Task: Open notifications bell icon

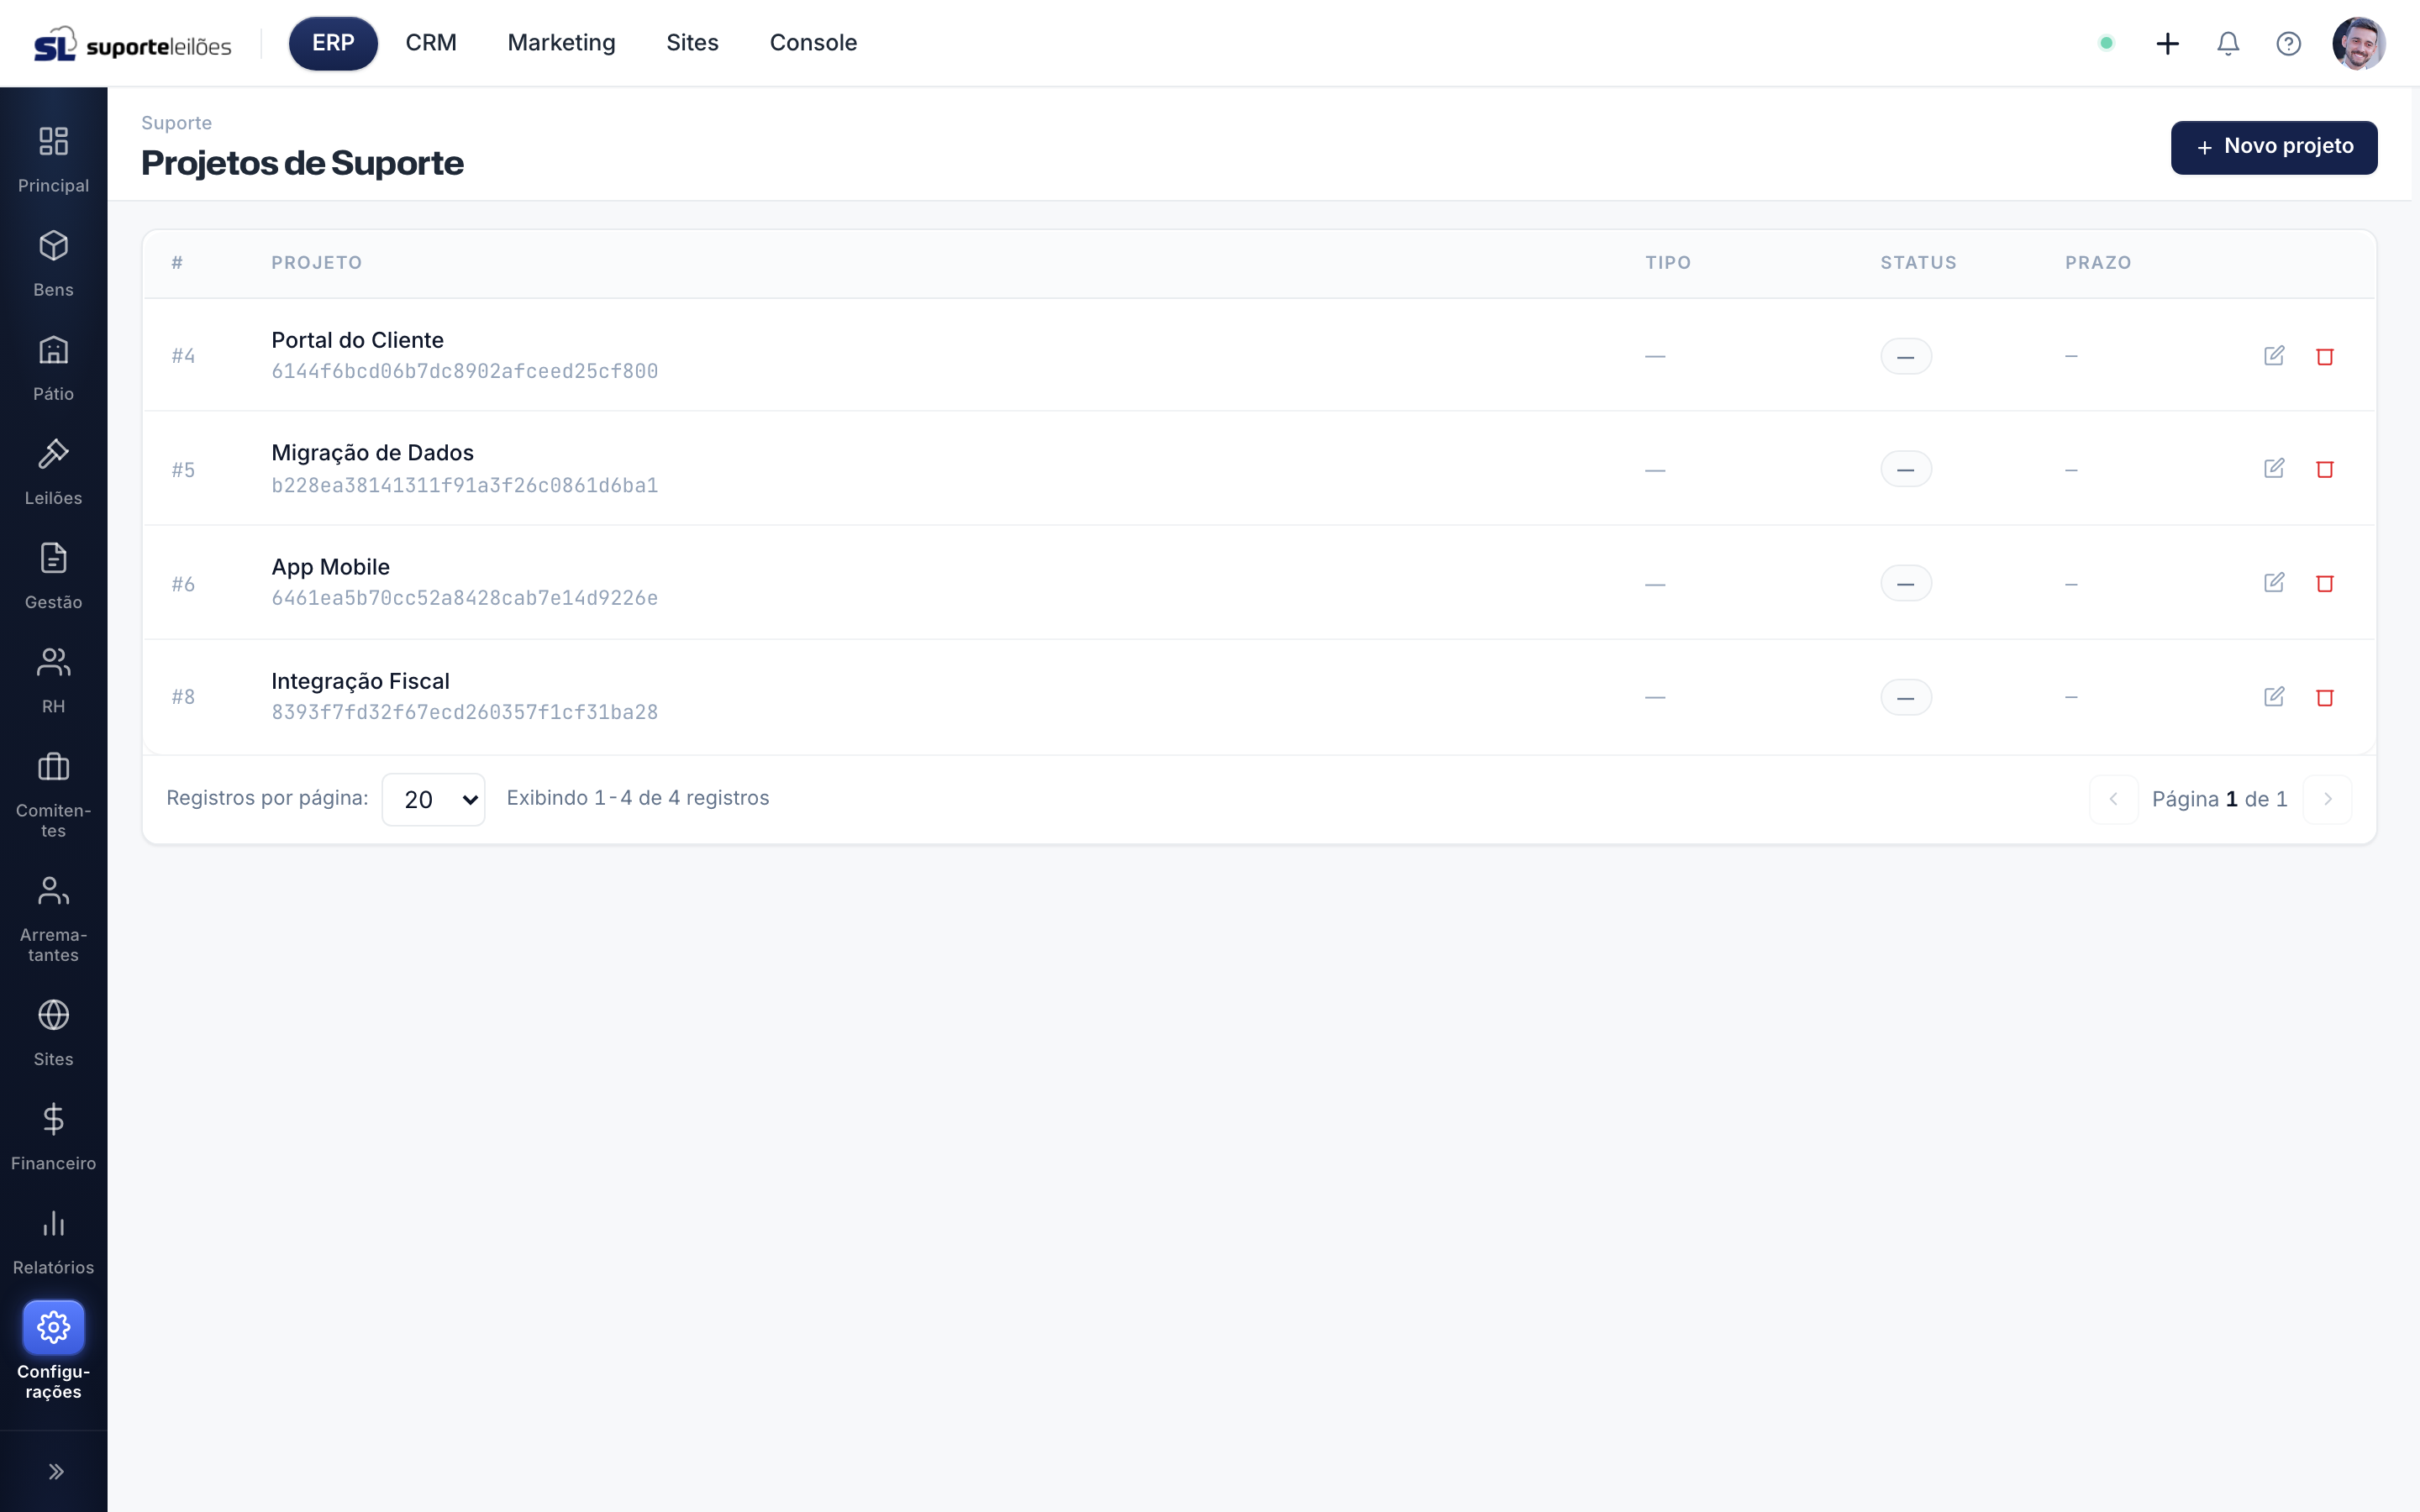Action: (x=2228, y=43)
